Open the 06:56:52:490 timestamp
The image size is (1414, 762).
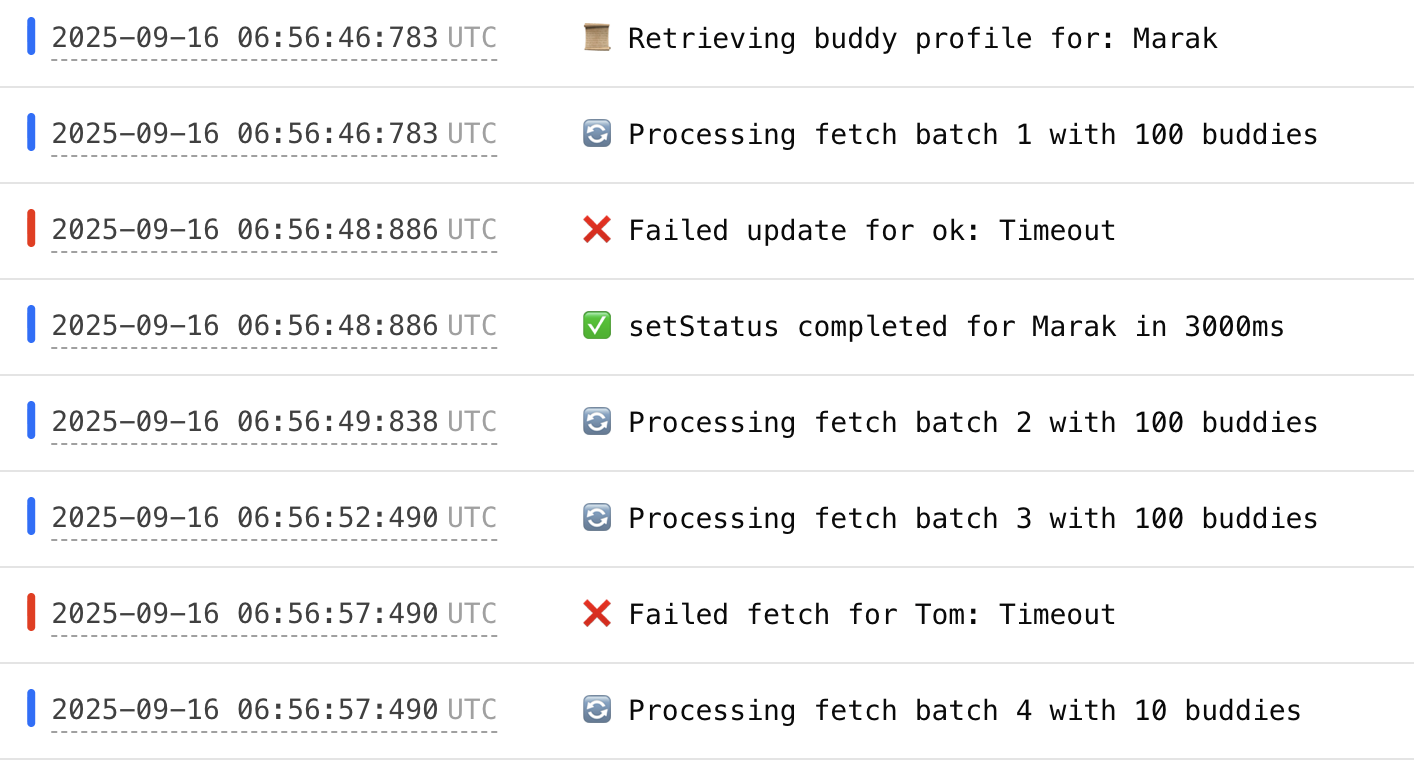tap(274, 518)
